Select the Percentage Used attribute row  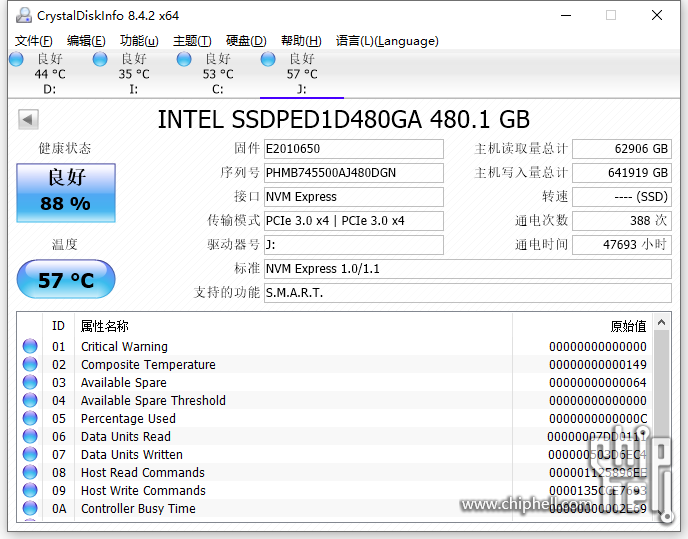(335, 418)
